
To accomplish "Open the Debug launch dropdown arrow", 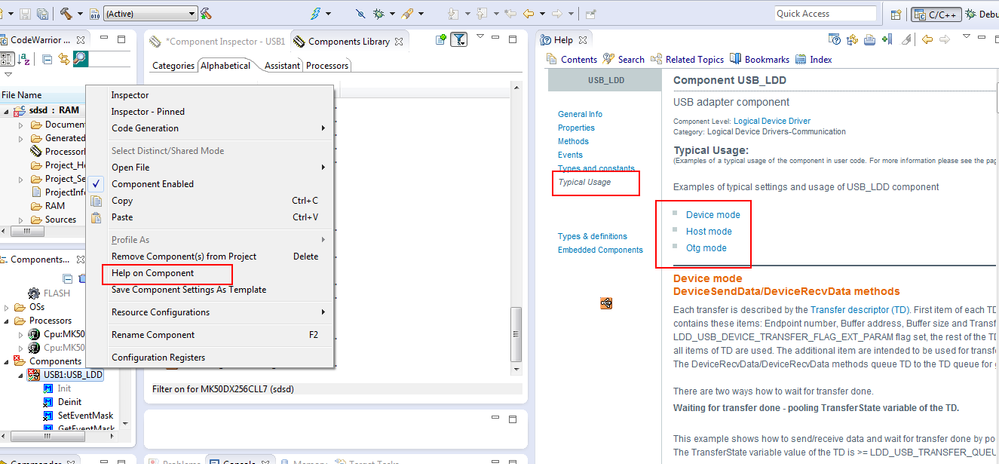I will [x=392, y=13].
